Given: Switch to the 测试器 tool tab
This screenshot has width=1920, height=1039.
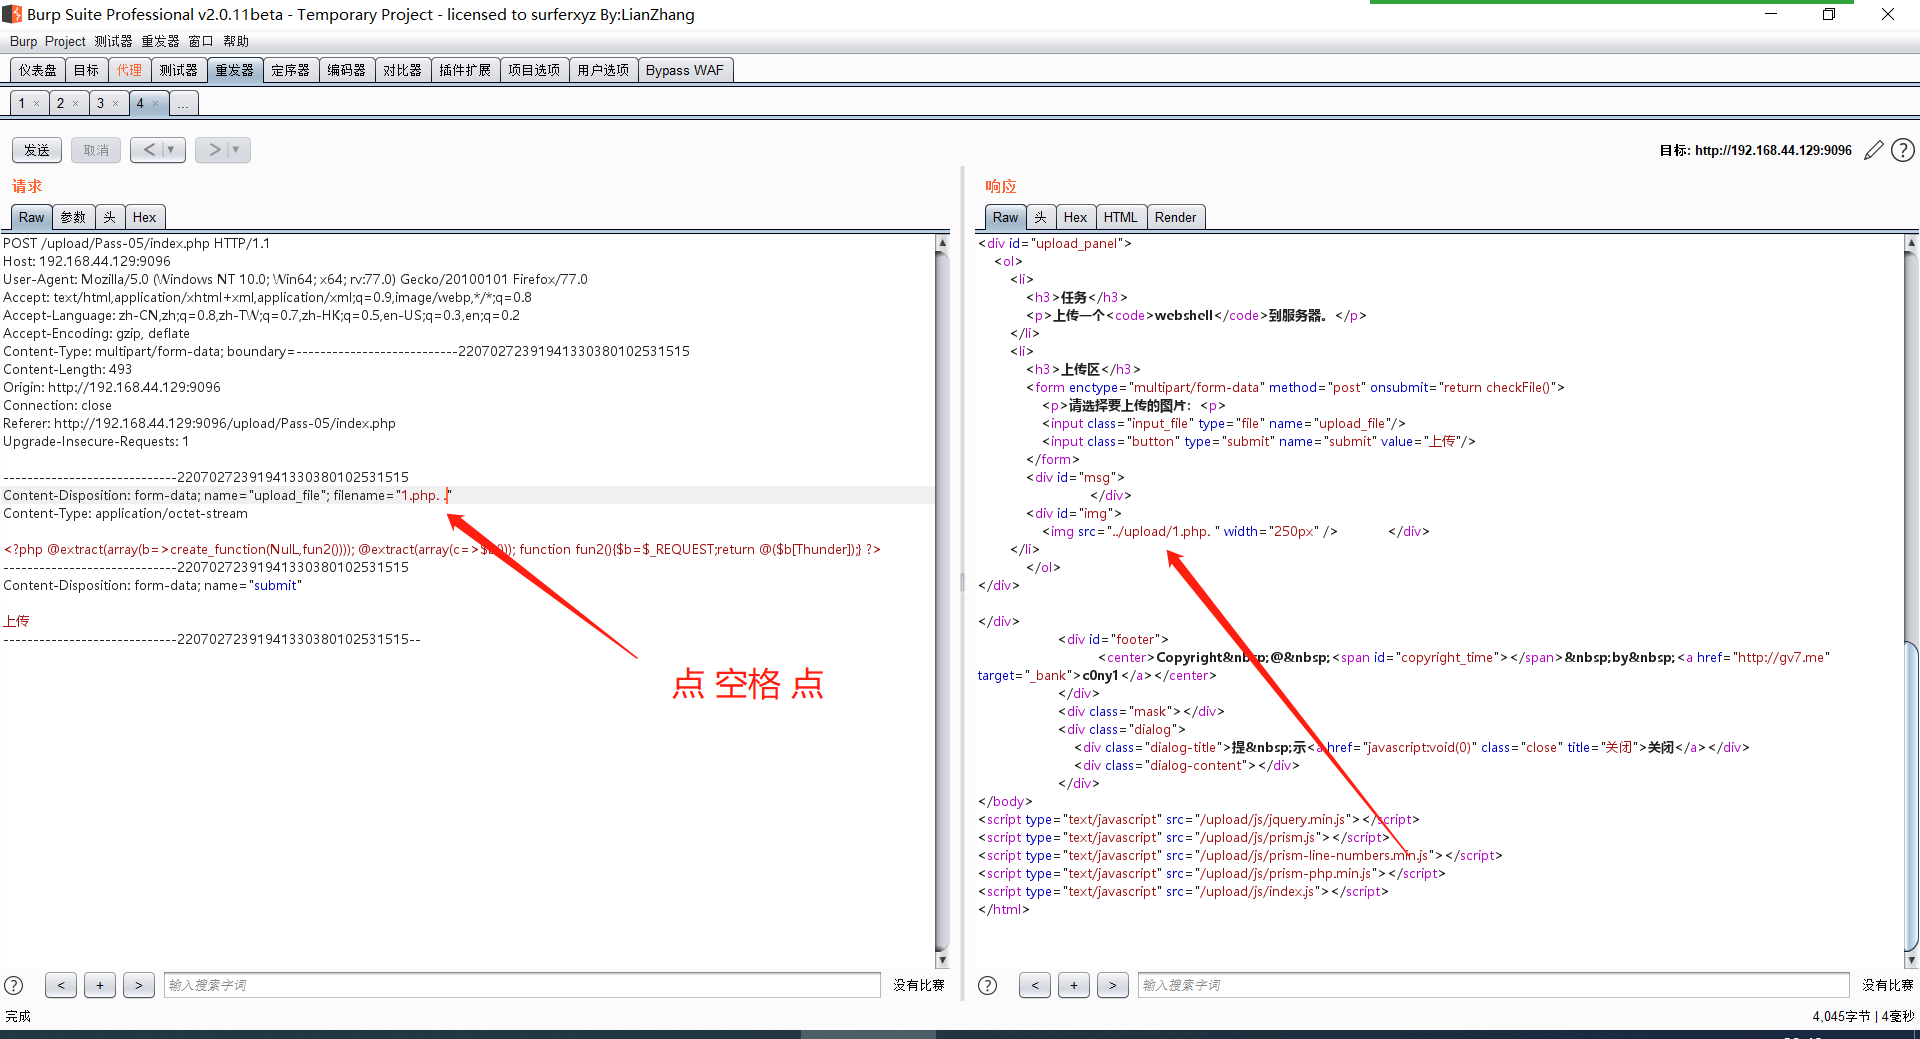Looking at the screenshot, I should (x=179, y=70).
